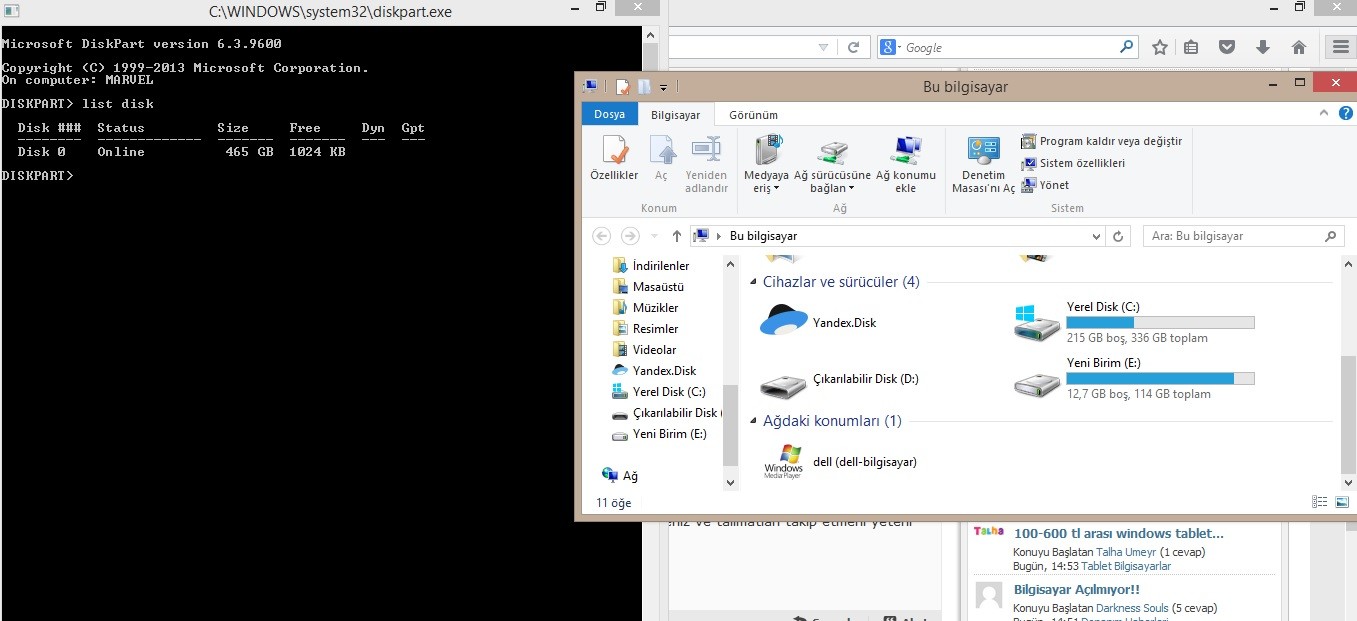Viewport: 1357px width, 621px height.
Task: Expand the address bar history dropdown
Action: (x=1096, y=236)
